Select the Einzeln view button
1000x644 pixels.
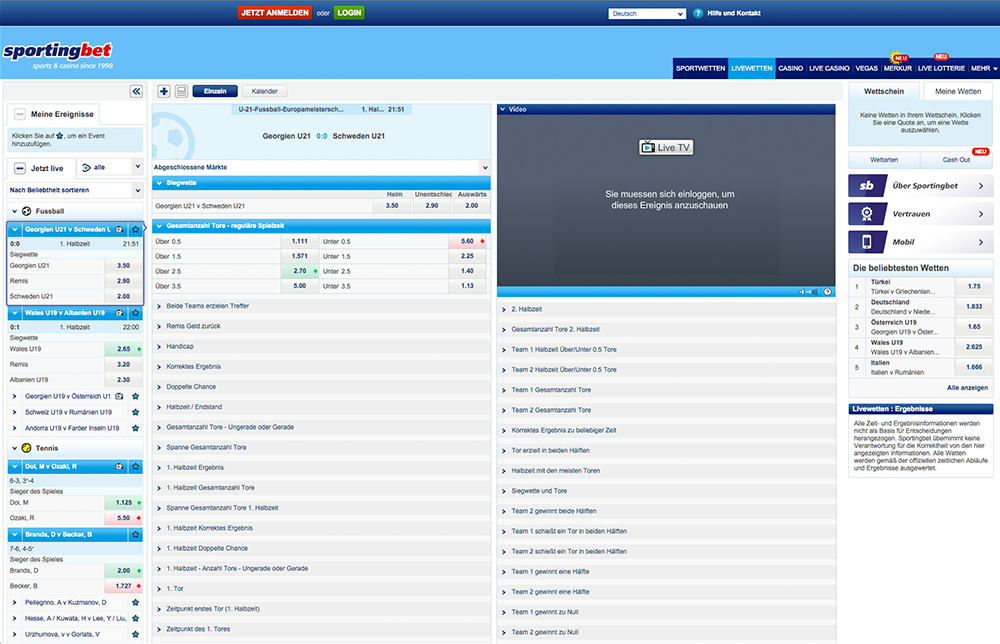pos(215,91)
